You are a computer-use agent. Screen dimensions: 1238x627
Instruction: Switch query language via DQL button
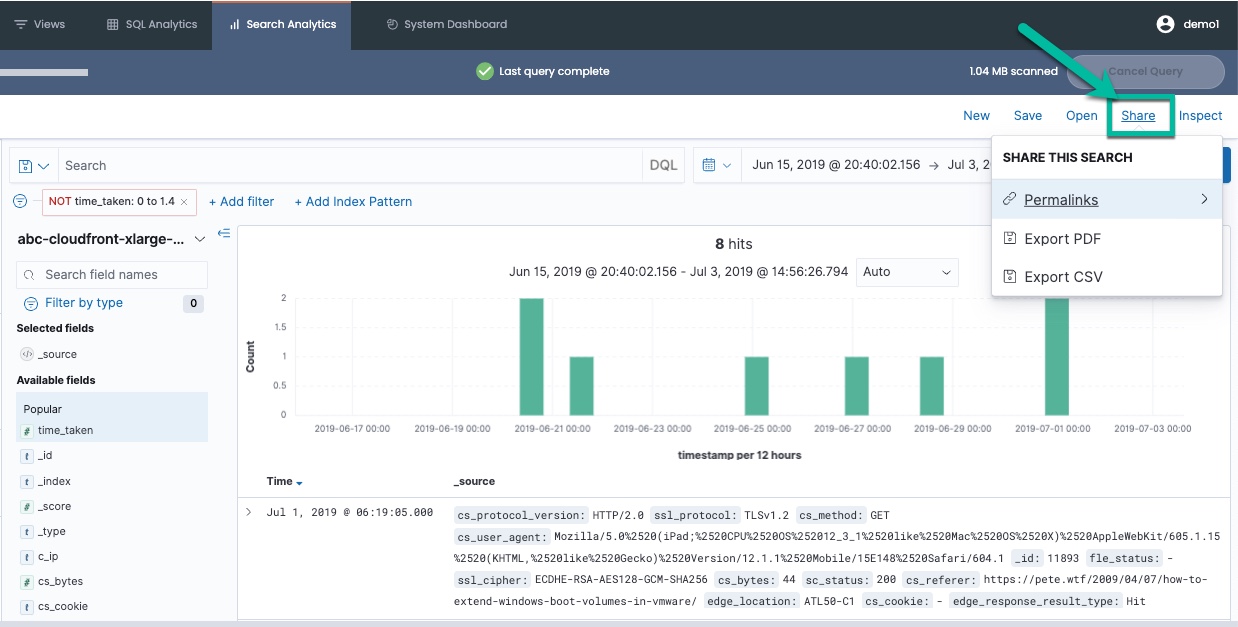[663, 166]
